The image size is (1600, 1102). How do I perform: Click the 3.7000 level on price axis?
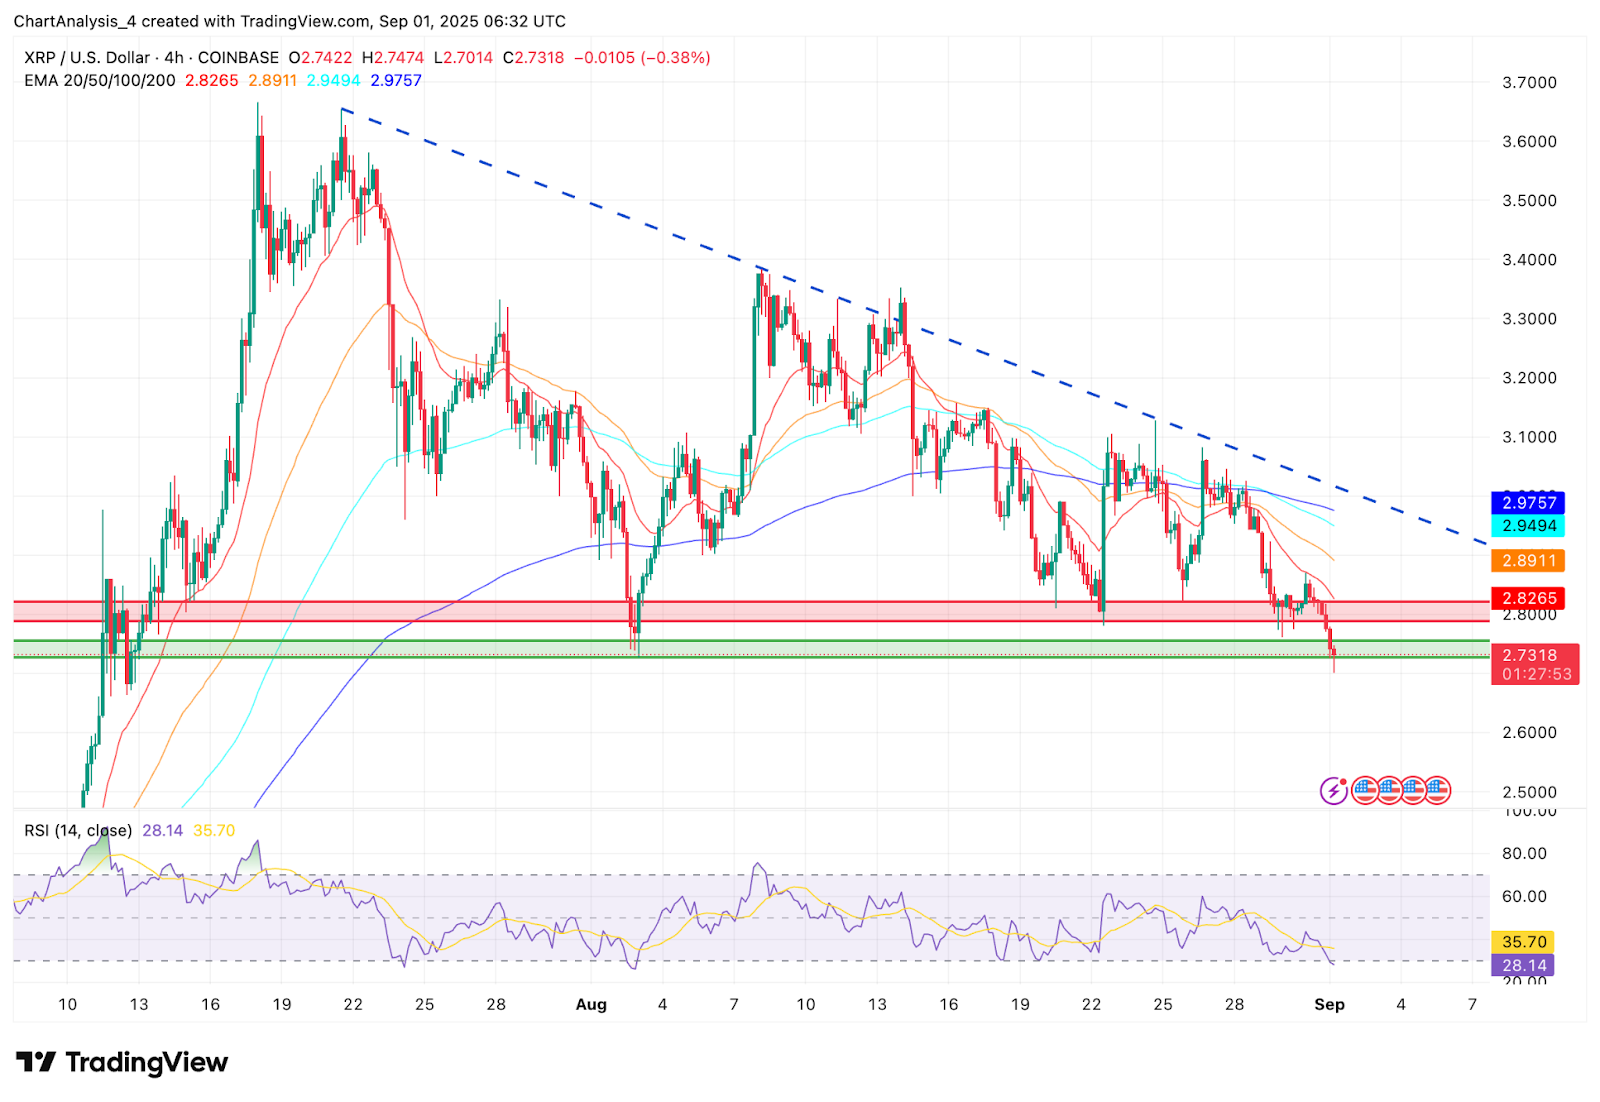(x=1529, y=83)
